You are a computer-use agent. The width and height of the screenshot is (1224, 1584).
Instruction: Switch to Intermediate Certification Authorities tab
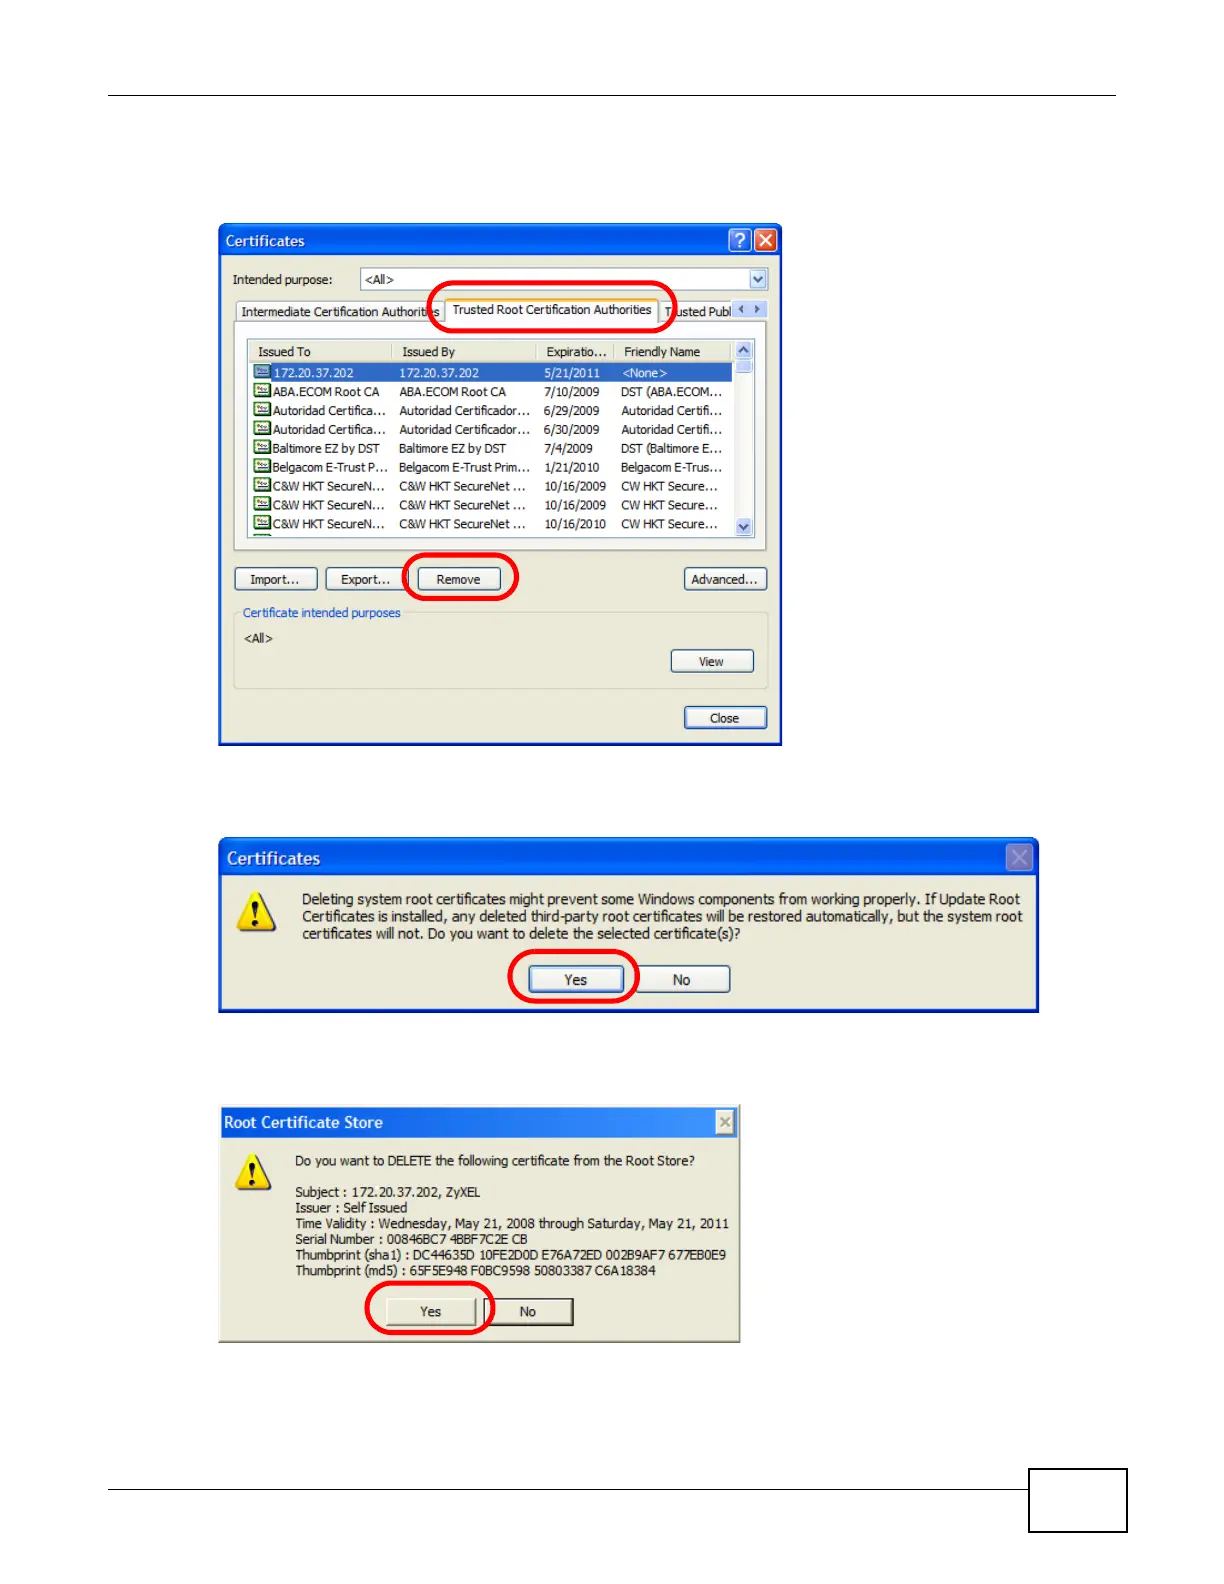tap(339, 312)
